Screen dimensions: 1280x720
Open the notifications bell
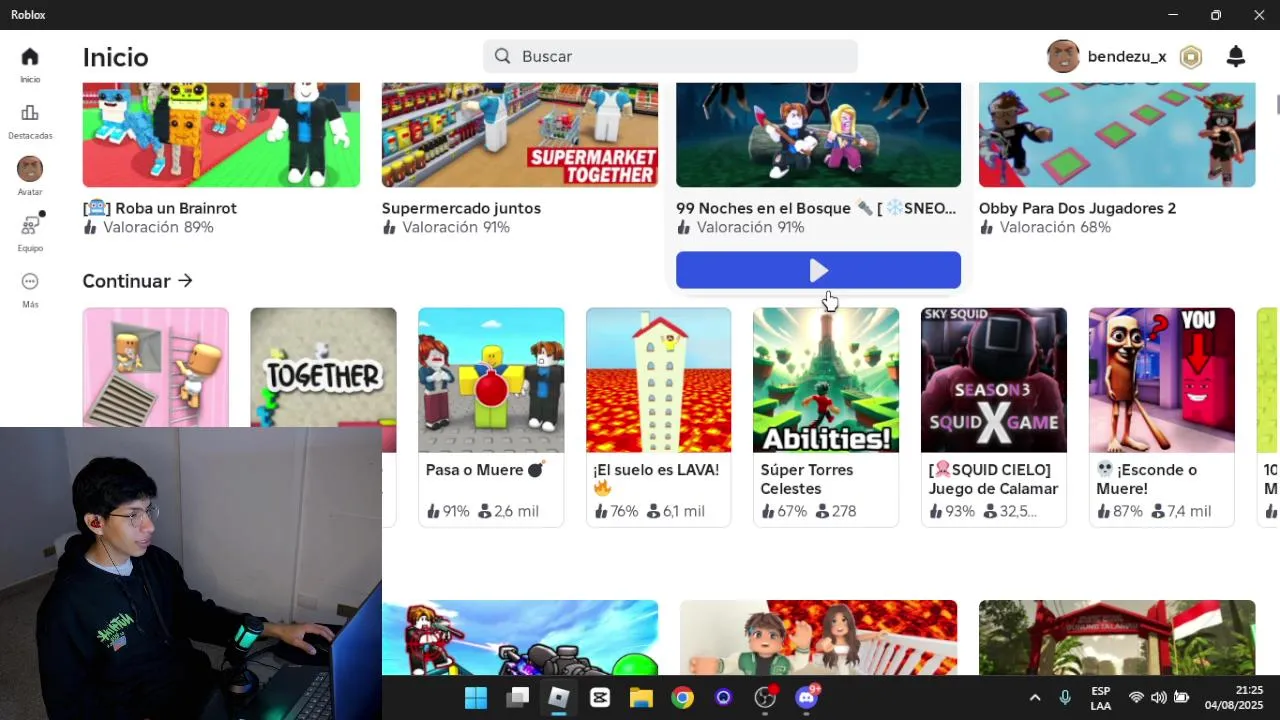pos(1236,57)
